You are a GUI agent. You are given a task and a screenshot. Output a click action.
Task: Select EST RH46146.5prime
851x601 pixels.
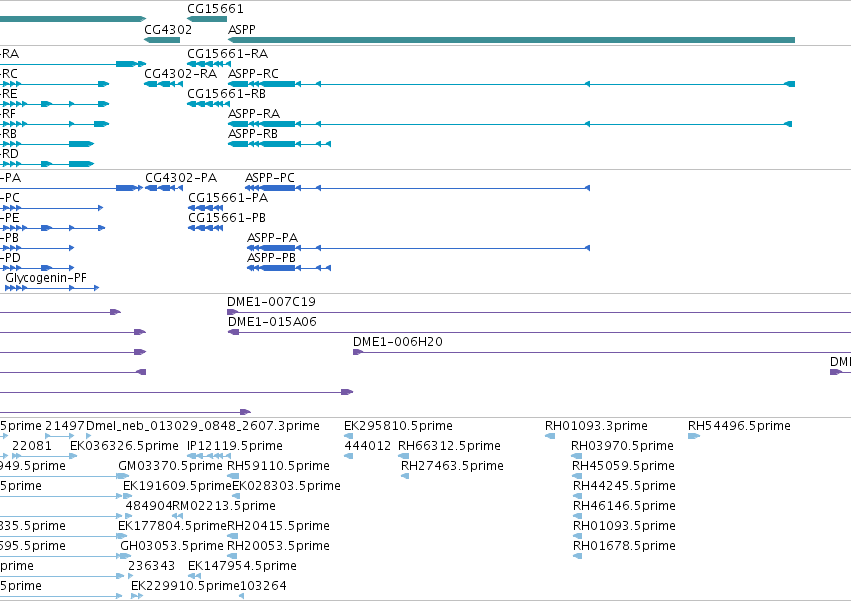coord(625,506)
